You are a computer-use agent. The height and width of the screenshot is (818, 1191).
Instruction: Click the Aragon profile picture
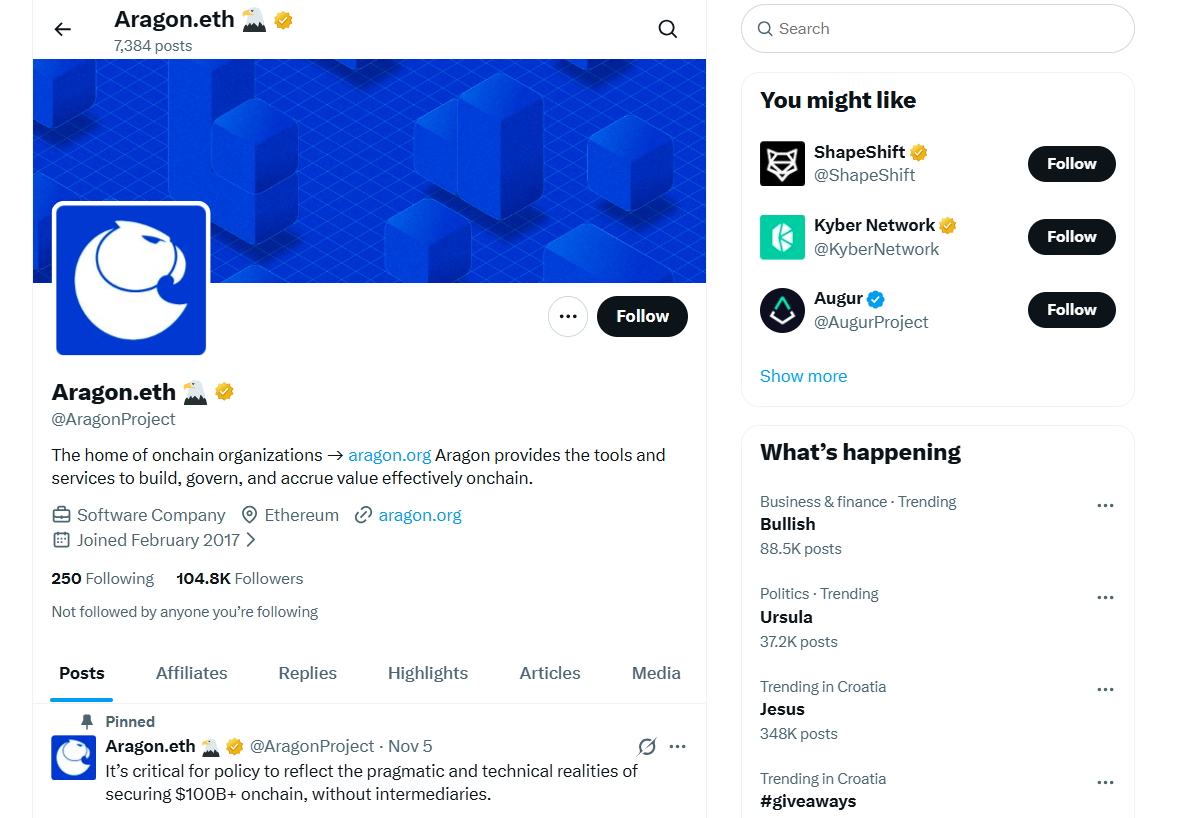pyautogui.click(x=131, y=279)
